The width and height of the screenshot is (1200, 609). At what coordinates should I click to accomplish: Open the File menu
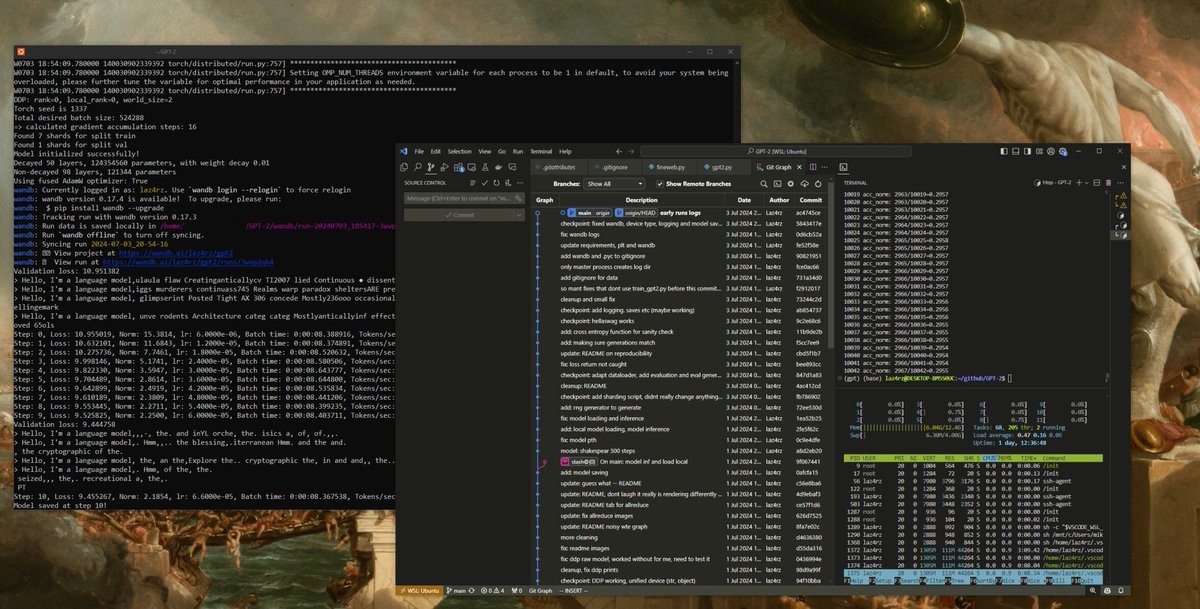tap(419, 151)
